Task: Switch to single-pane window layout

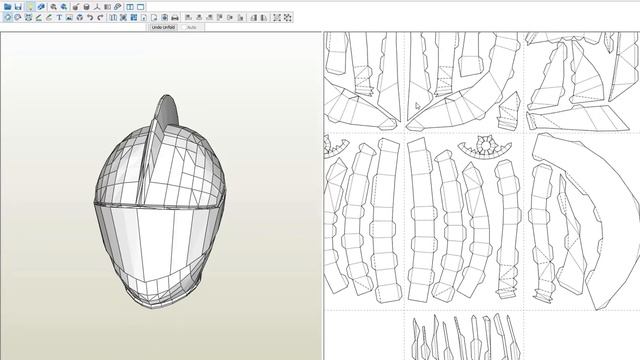Action: 141,7
